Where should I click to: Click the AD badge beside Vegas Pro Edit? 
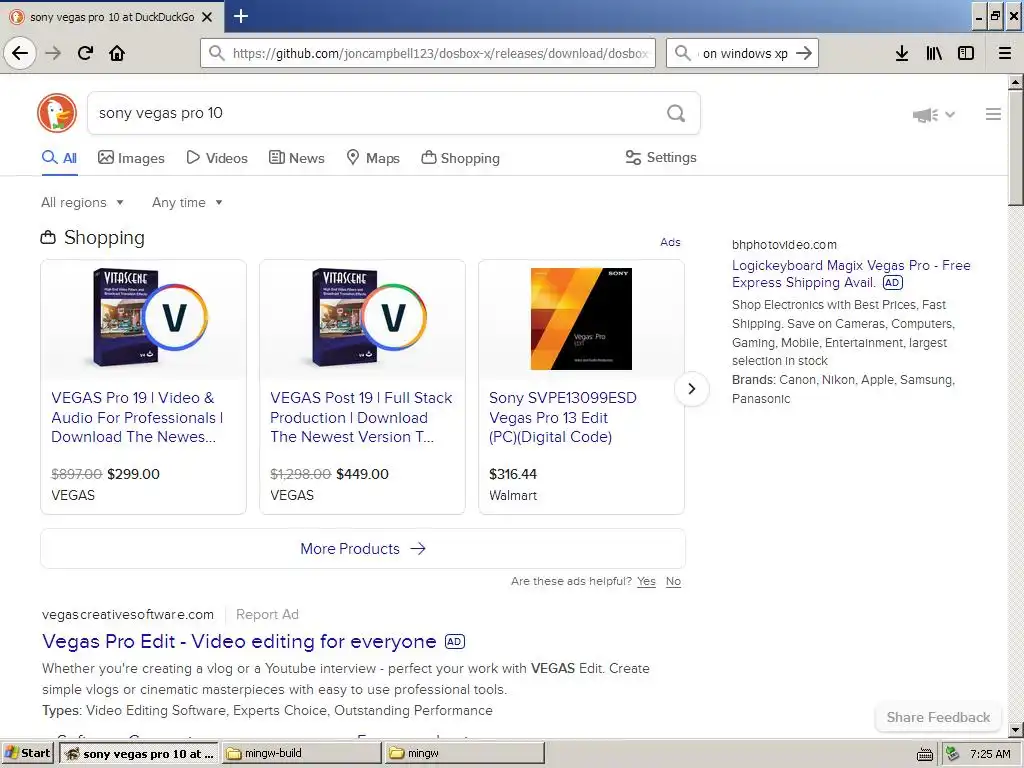click(455, 641)
